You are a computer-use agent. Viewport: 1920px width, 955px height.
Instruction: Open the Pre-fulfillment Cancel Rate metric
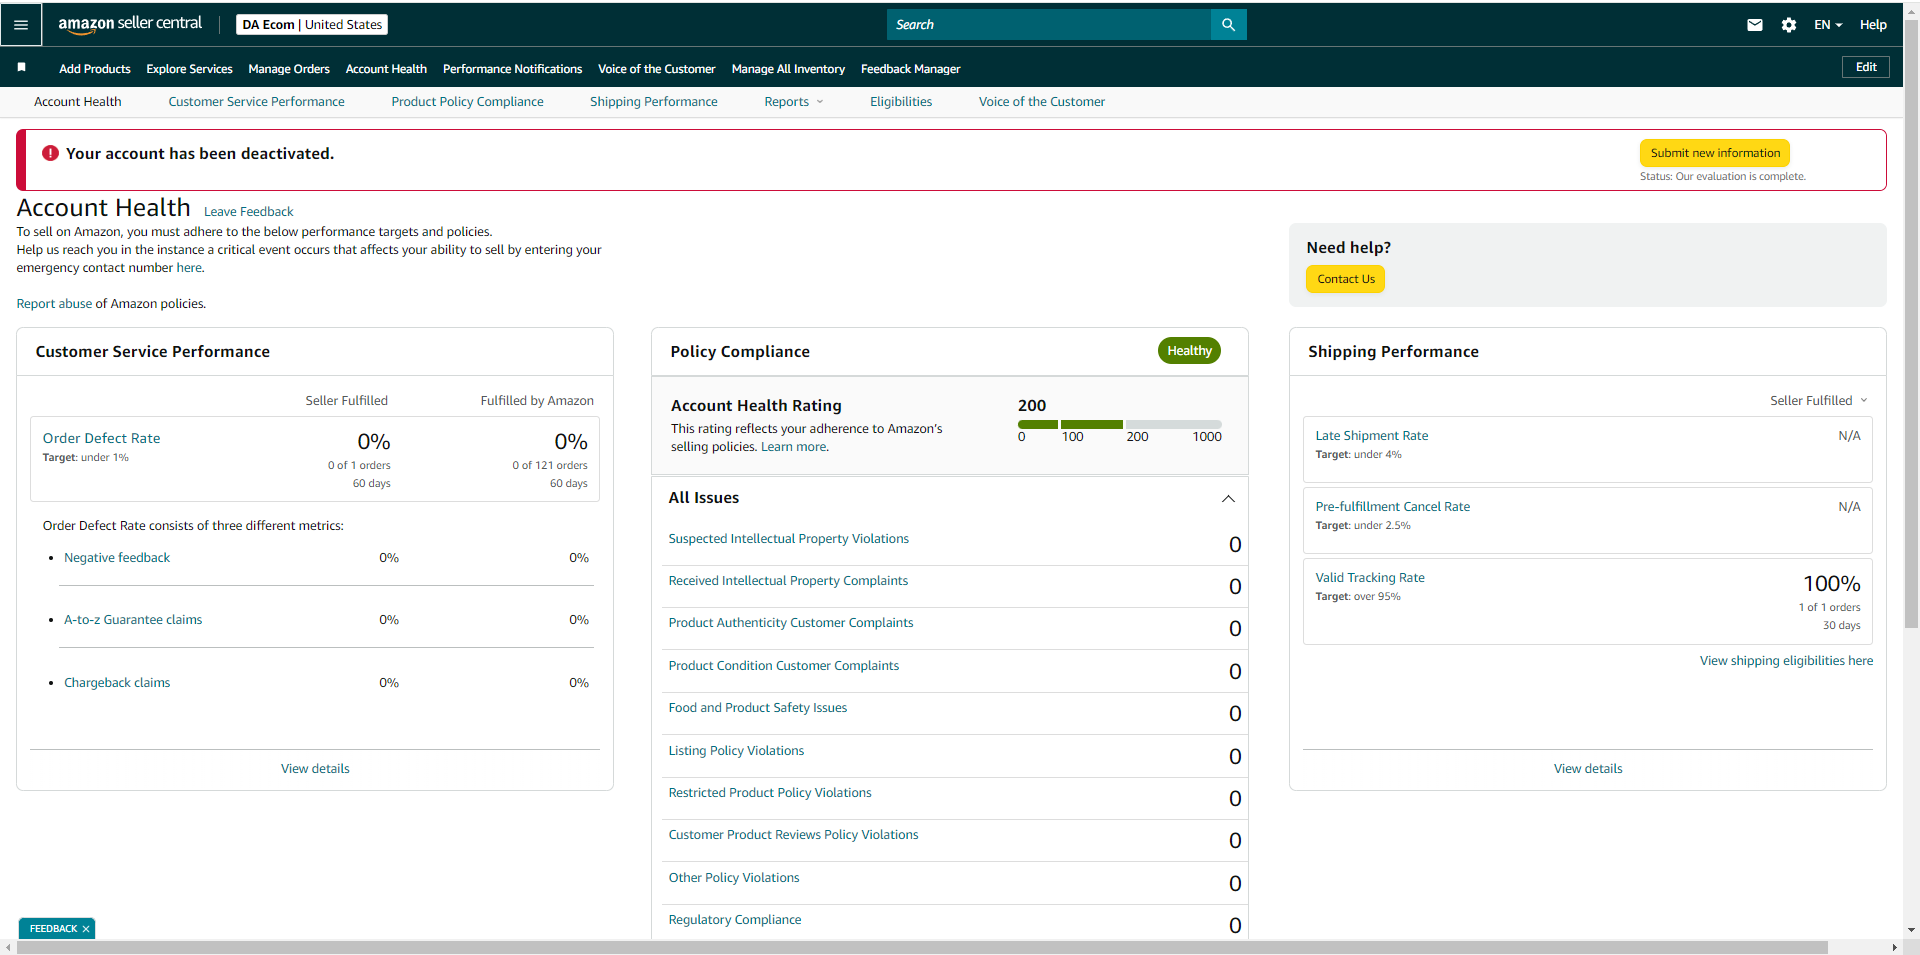1393,507
